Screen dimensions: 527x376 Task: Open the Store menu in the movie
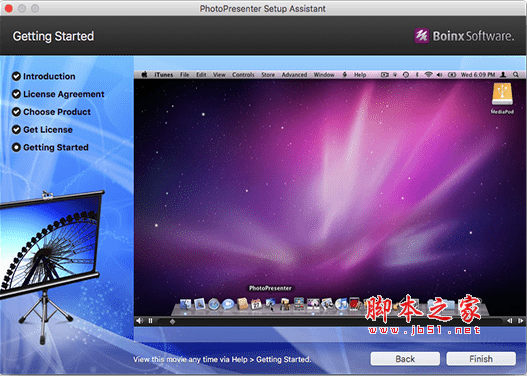pos(268,75)
